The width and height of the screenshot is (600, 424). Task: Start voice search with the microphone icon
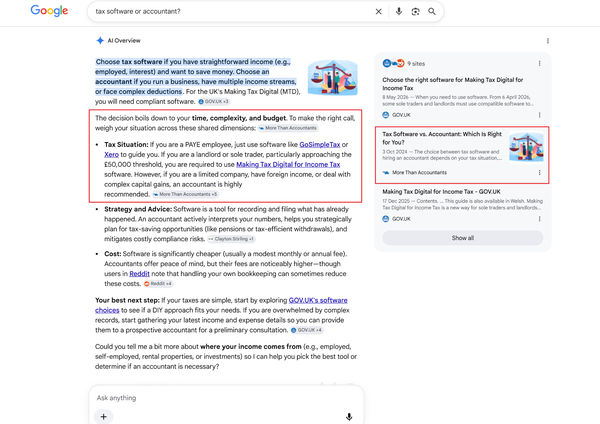pyautogui.click(x=399, y=11)
